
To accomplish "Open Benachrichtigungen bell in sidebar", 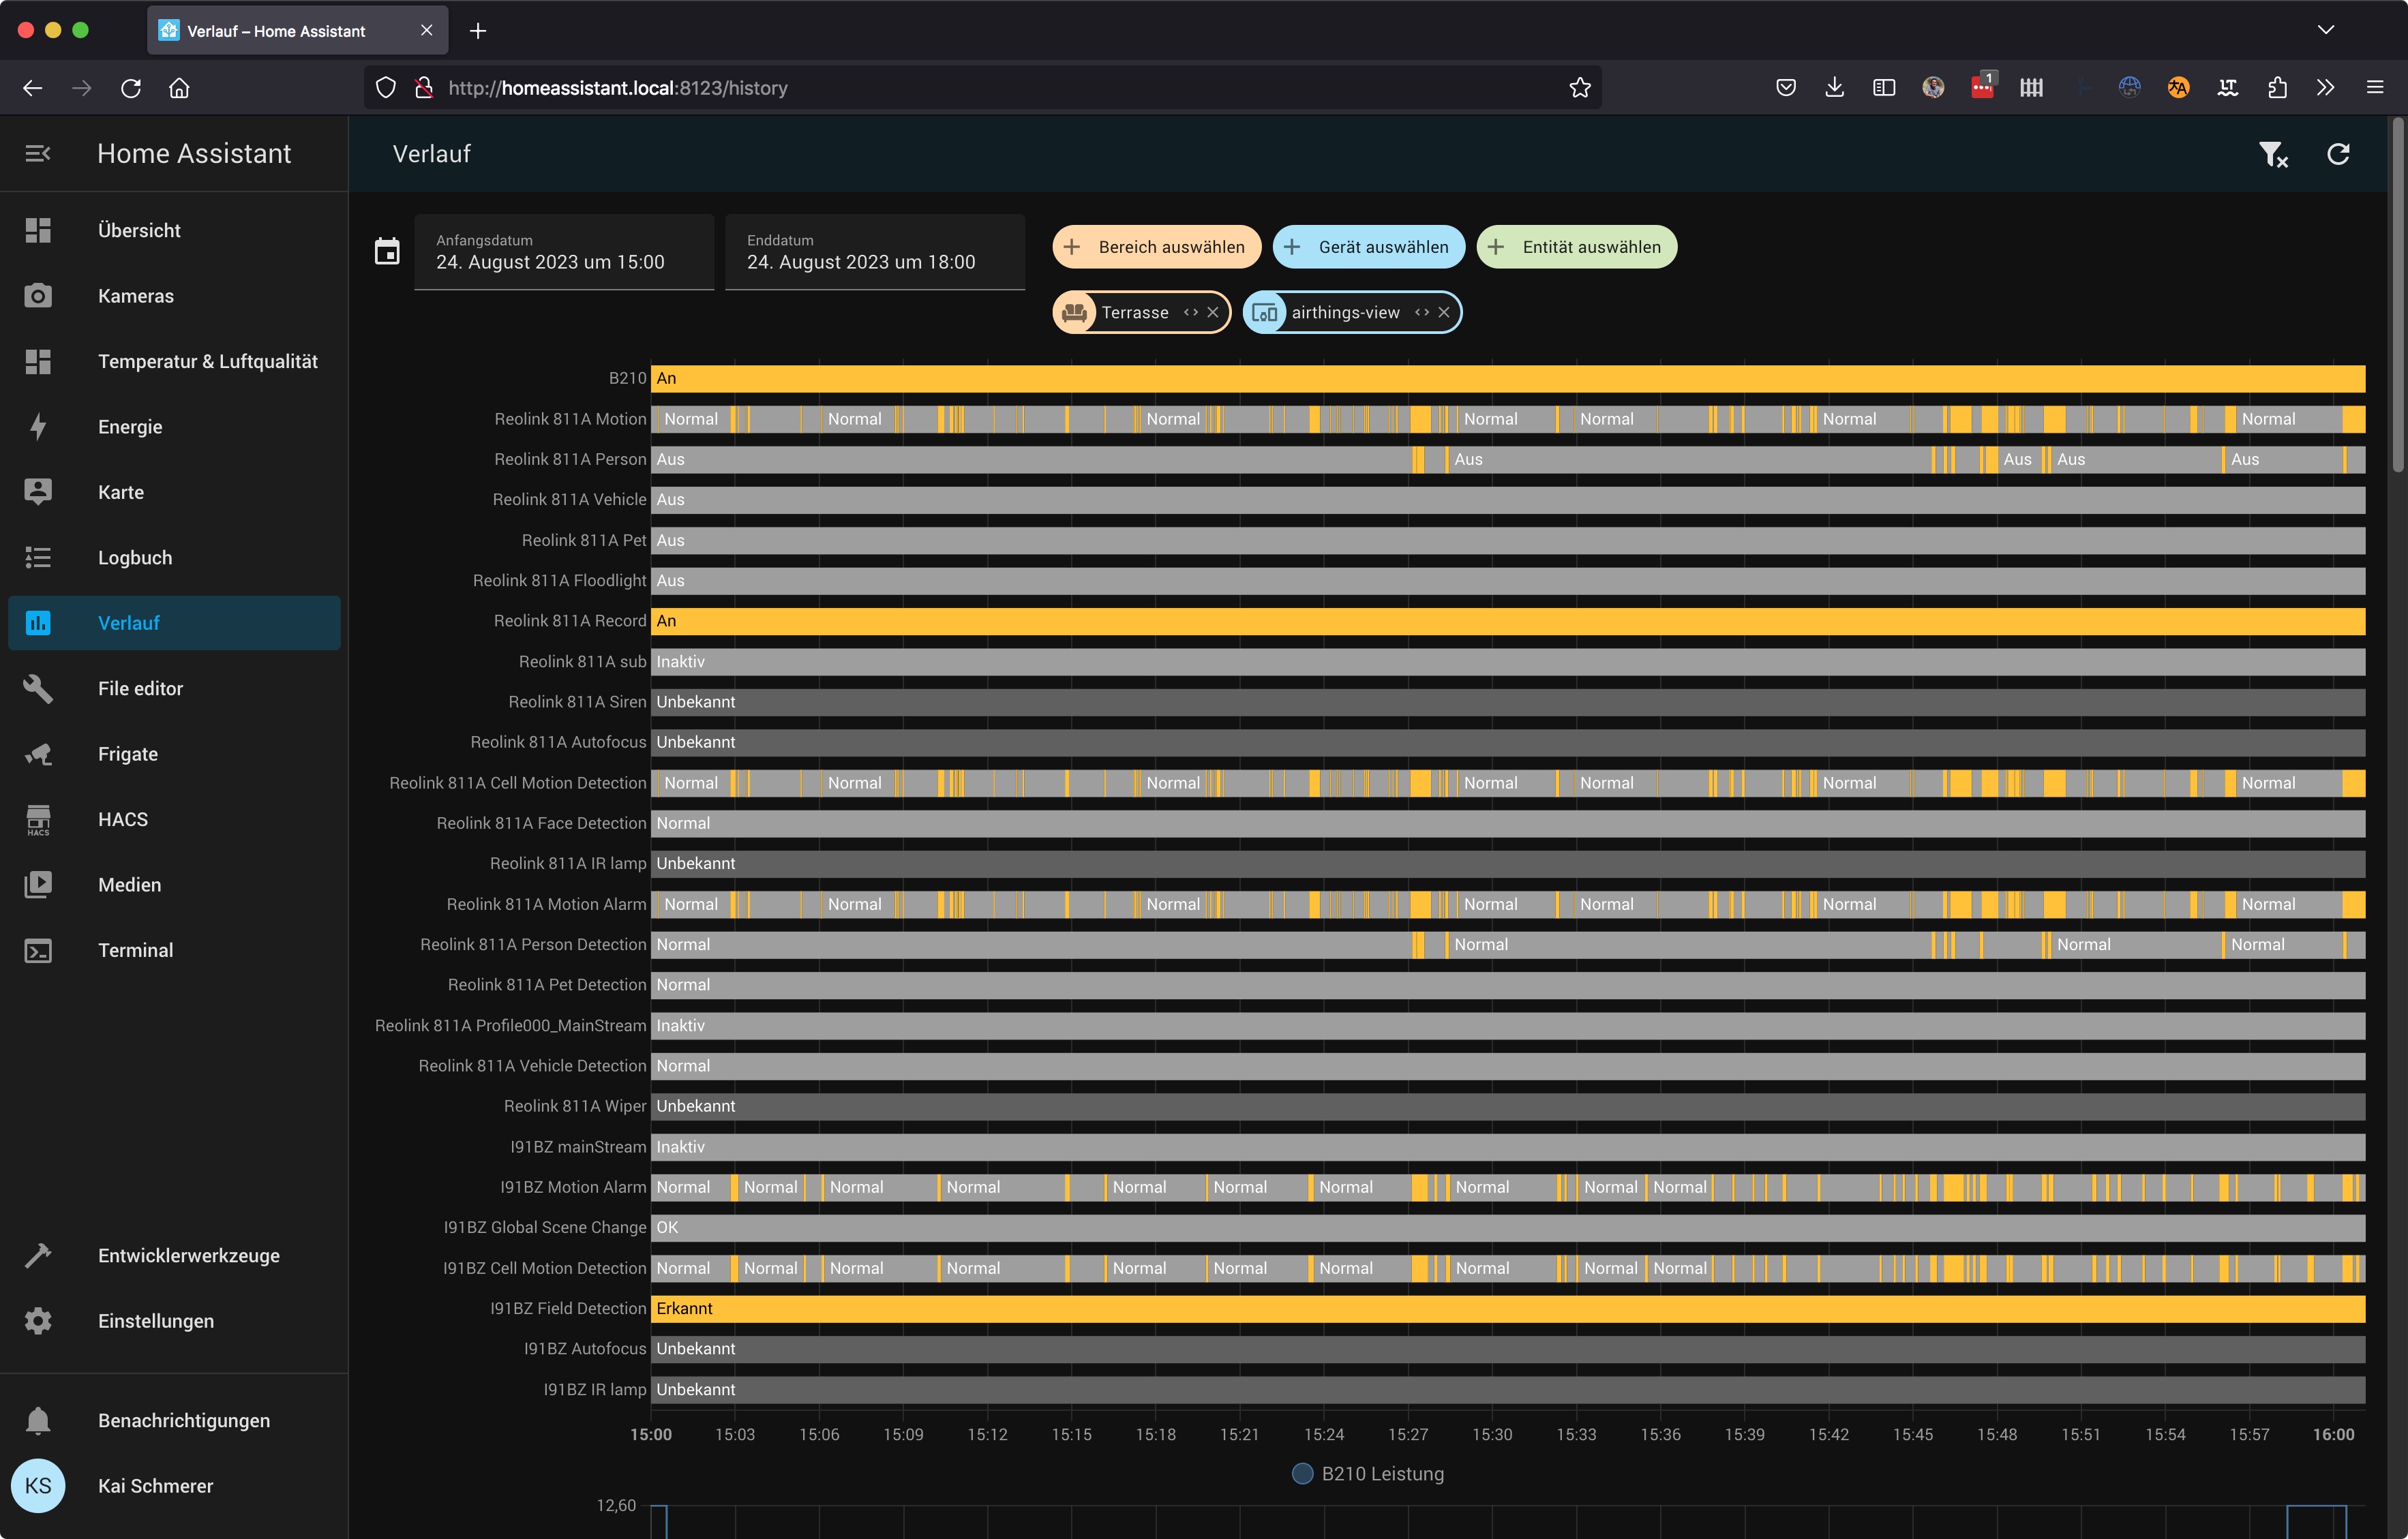I will pyautogui.click(x=38, y=1420).
